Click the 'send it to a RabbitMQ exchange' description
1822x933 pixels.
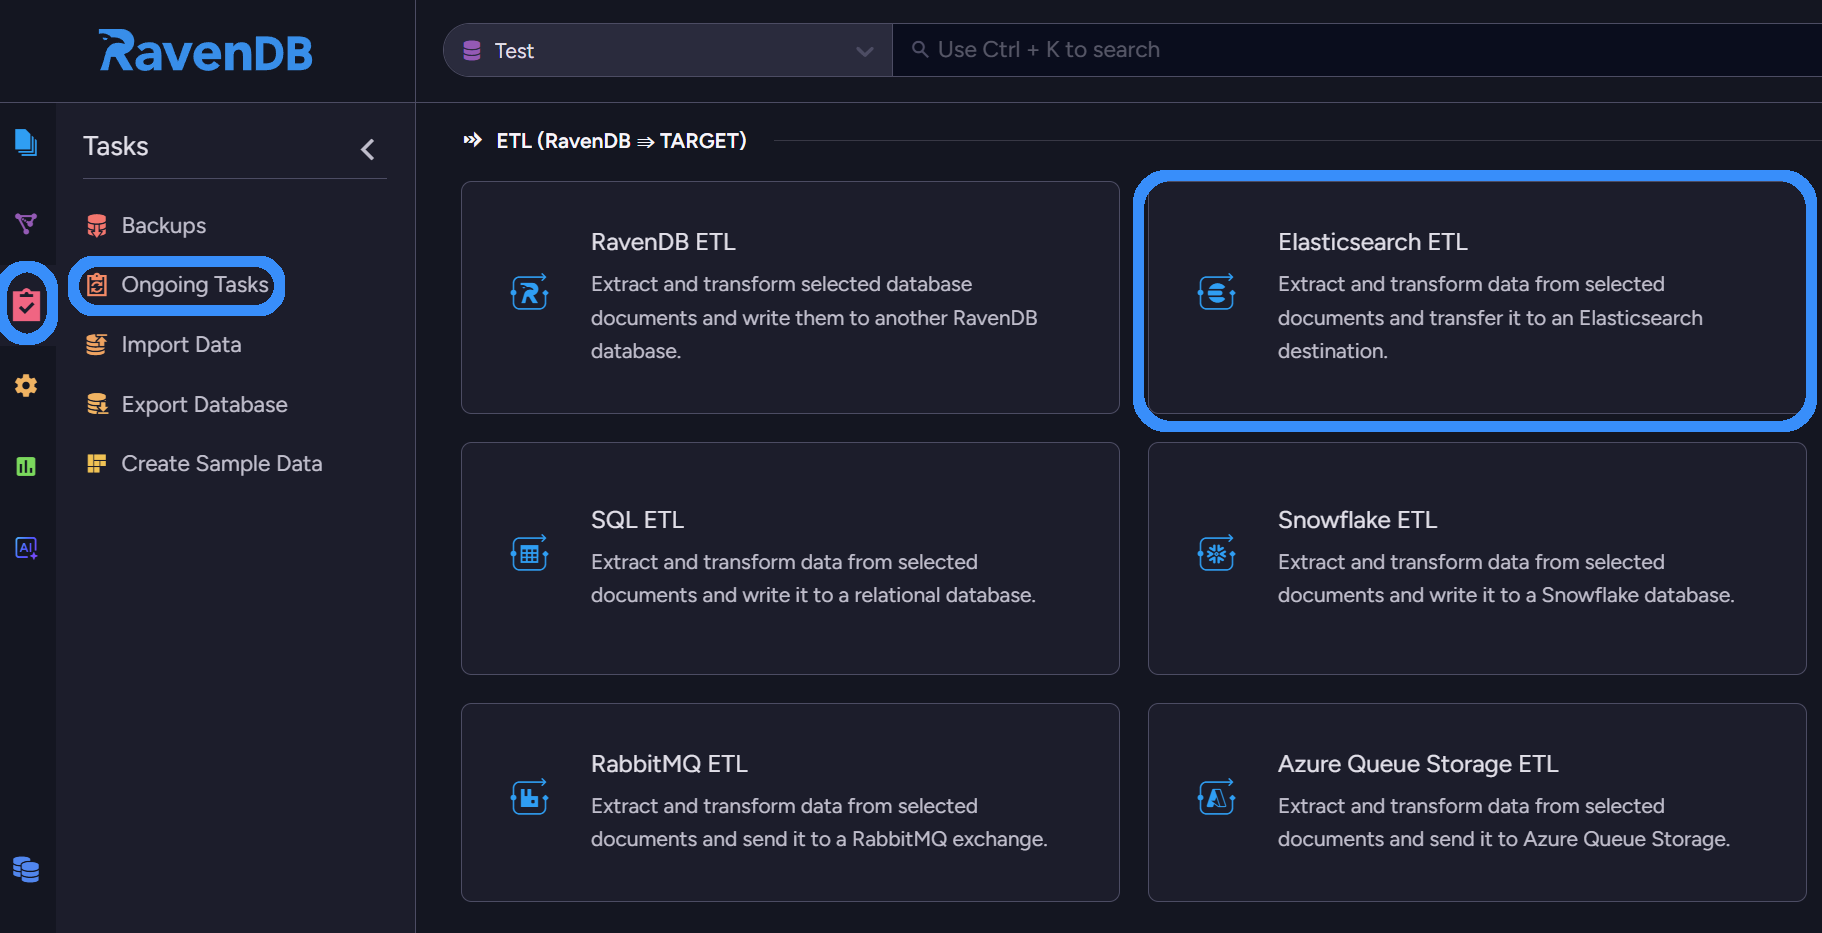[819, 823]
